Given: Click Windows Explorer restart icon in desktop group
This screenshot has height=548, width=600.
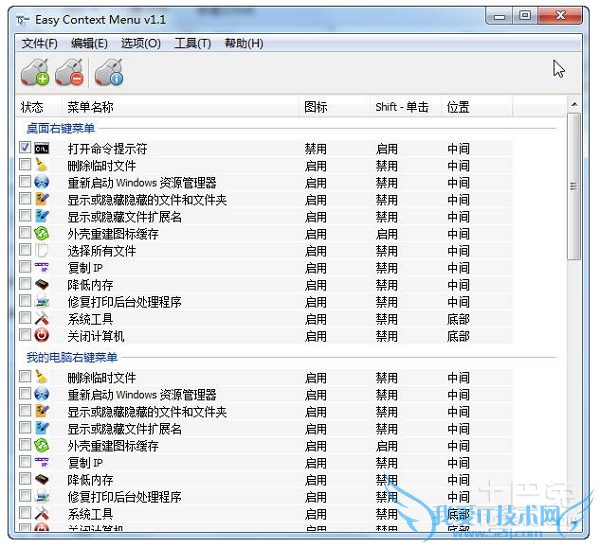Looking at the screenshot, I should click(42, 182).
